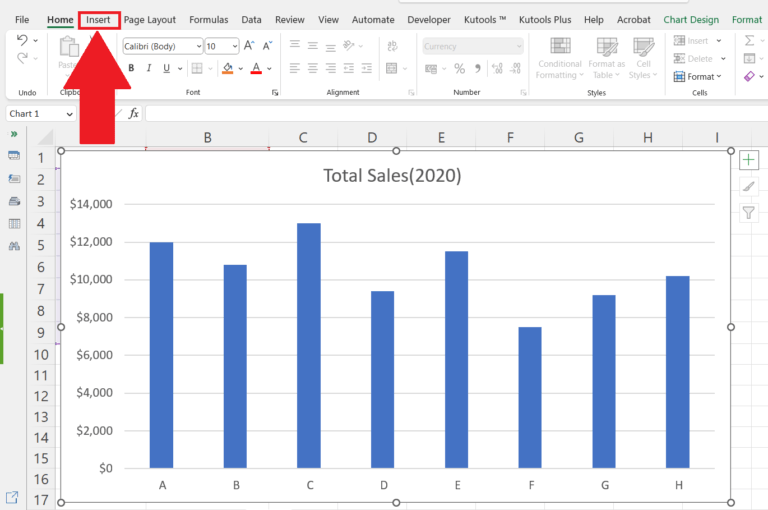Open the Insert ribbon tab
Viewport: 768px width, 510px height.
[98, 20]
